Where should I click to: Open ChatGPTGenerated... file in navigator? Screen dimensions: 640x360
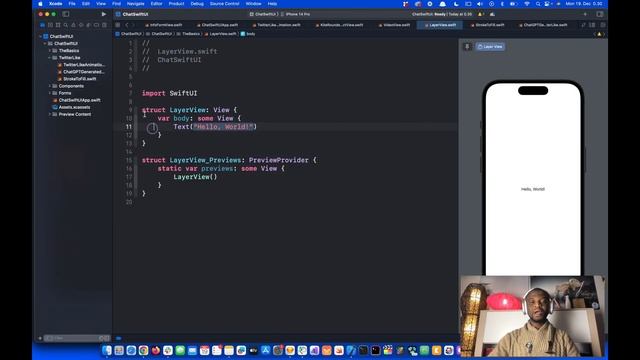[x=81, y=72]
